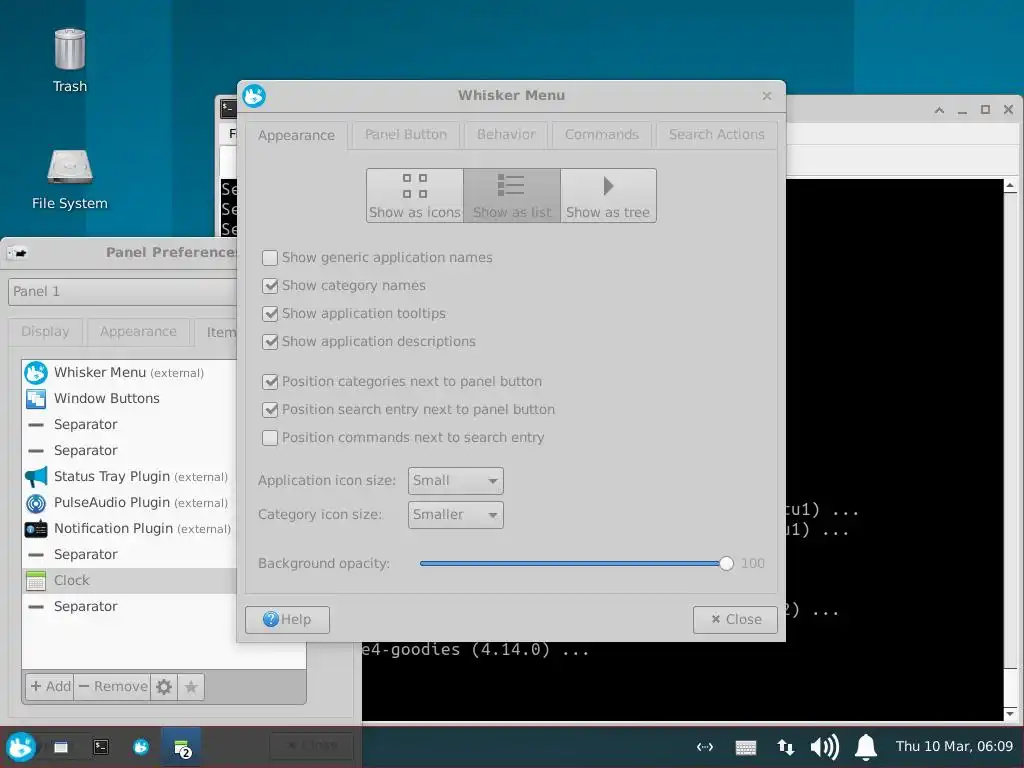Click the taskbar Whisker settings window button

140,746
